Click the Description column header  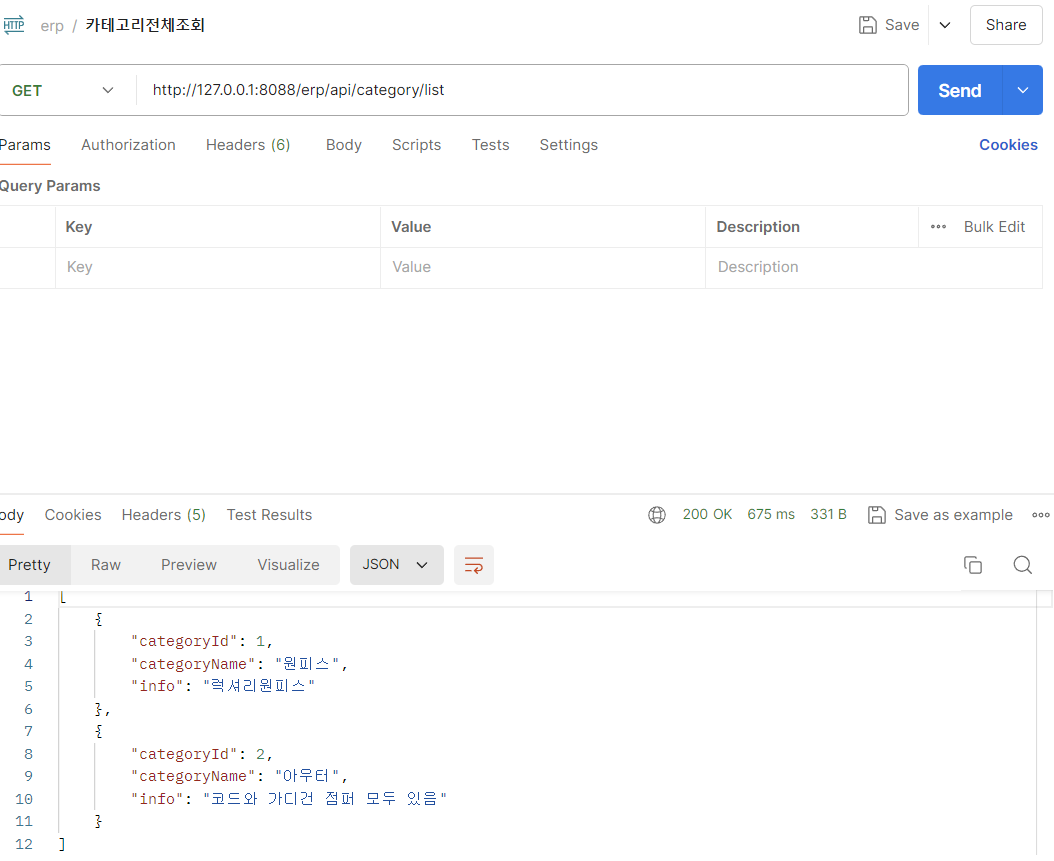tap(758, 227)
